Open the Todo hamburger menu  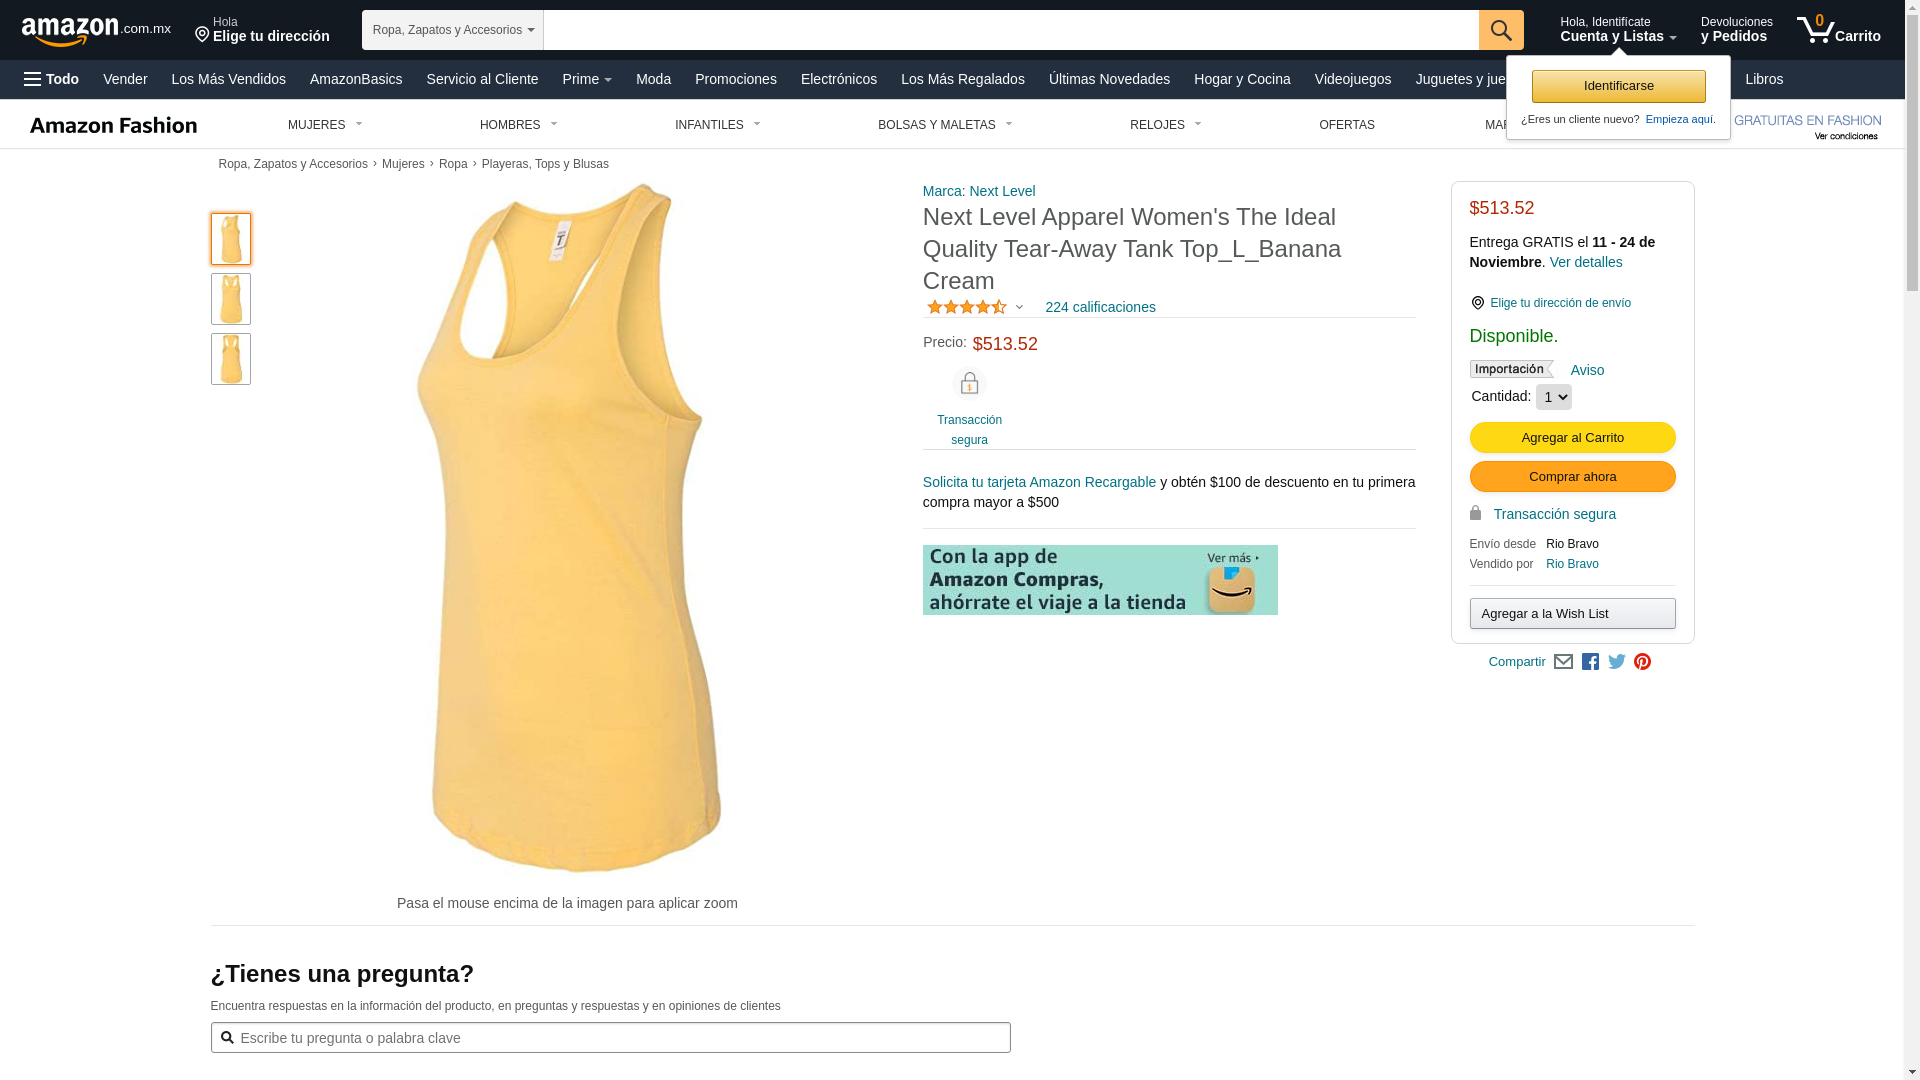(x=51, y=79)
